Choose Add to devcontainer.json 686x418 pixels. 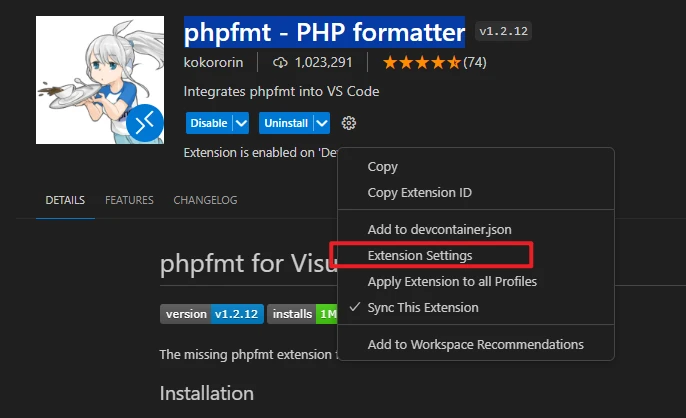coord(439,229)
